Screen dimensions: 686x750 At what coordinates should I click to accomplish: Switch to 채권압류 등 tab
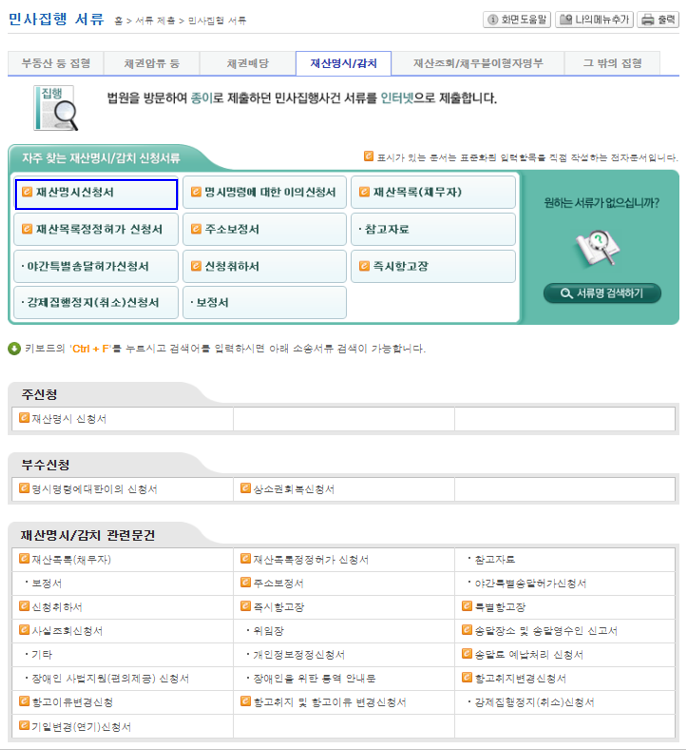click(152, 63)
